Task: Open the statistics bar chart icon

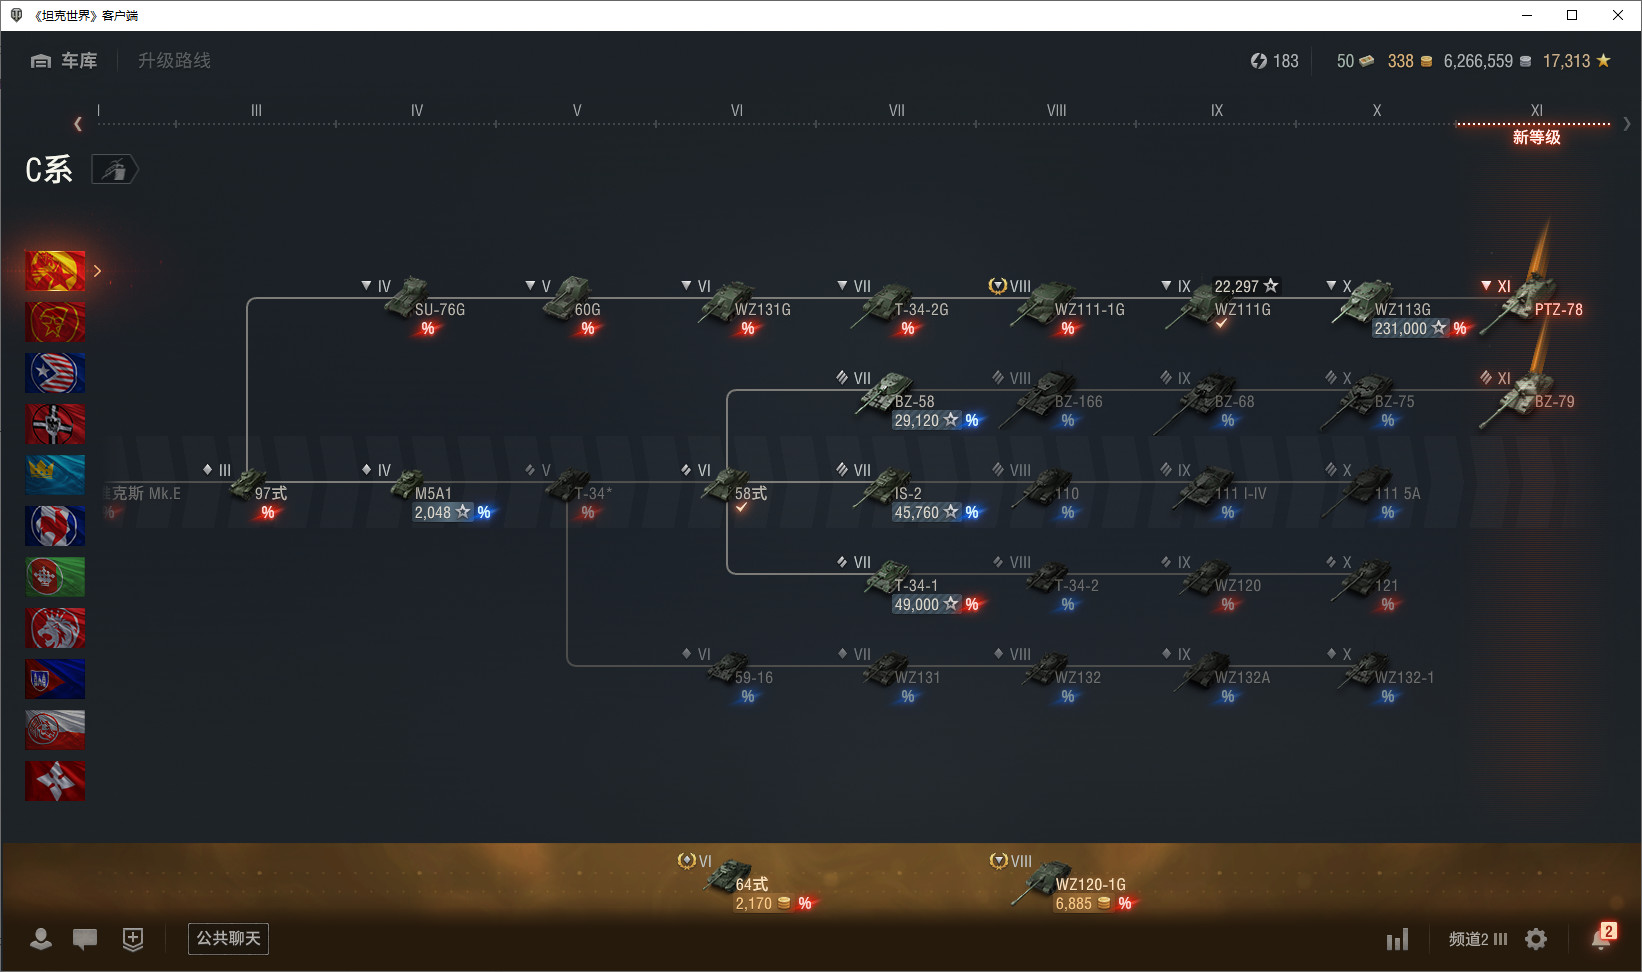Action: pos(1397,939)
